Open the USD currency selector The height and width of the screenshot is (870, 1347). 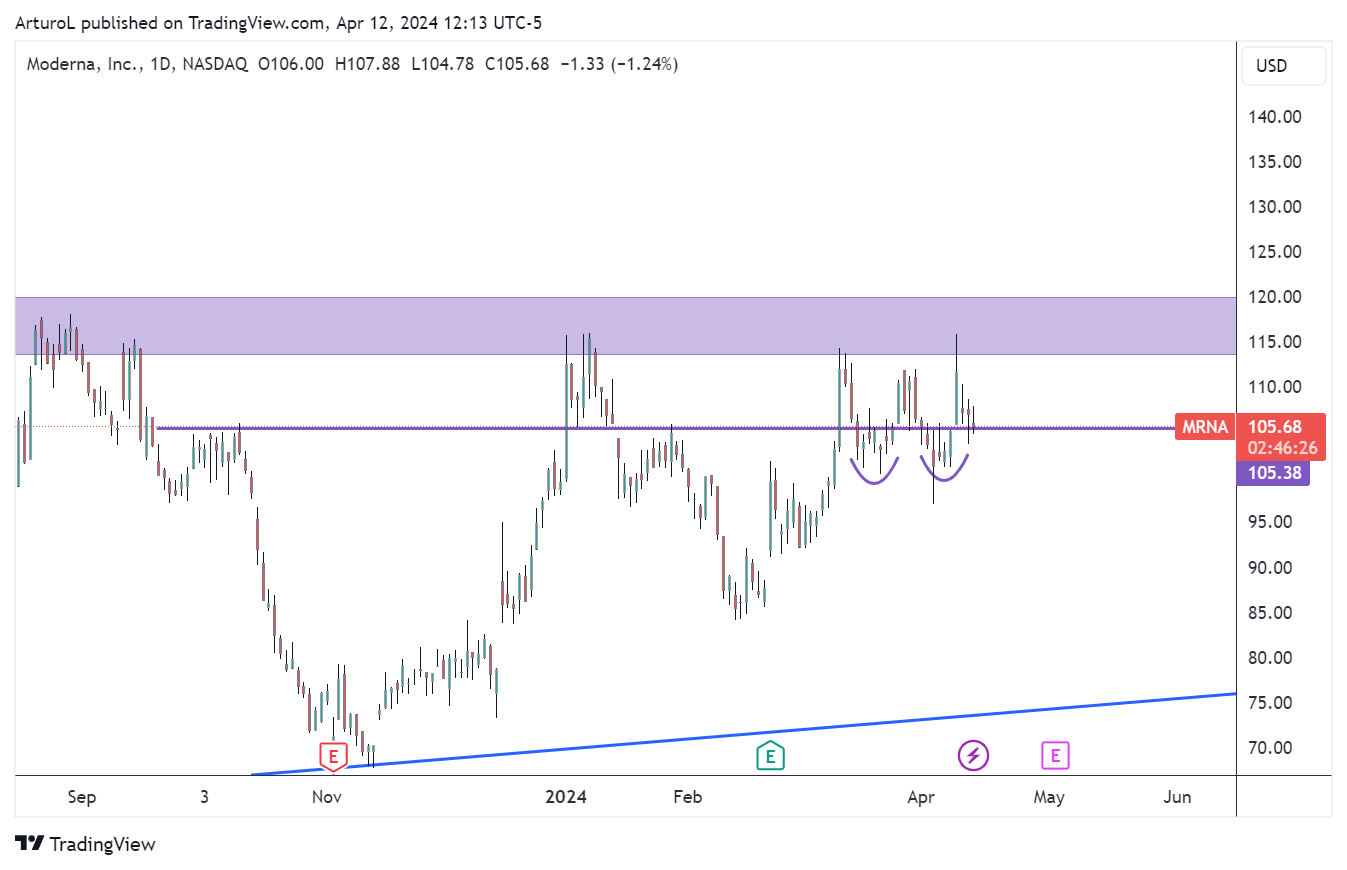pos(1284,66)
